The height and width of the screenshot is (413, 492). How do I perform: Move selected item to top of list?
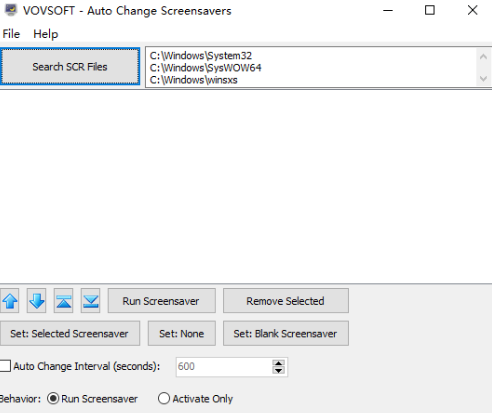pos(64,301)
